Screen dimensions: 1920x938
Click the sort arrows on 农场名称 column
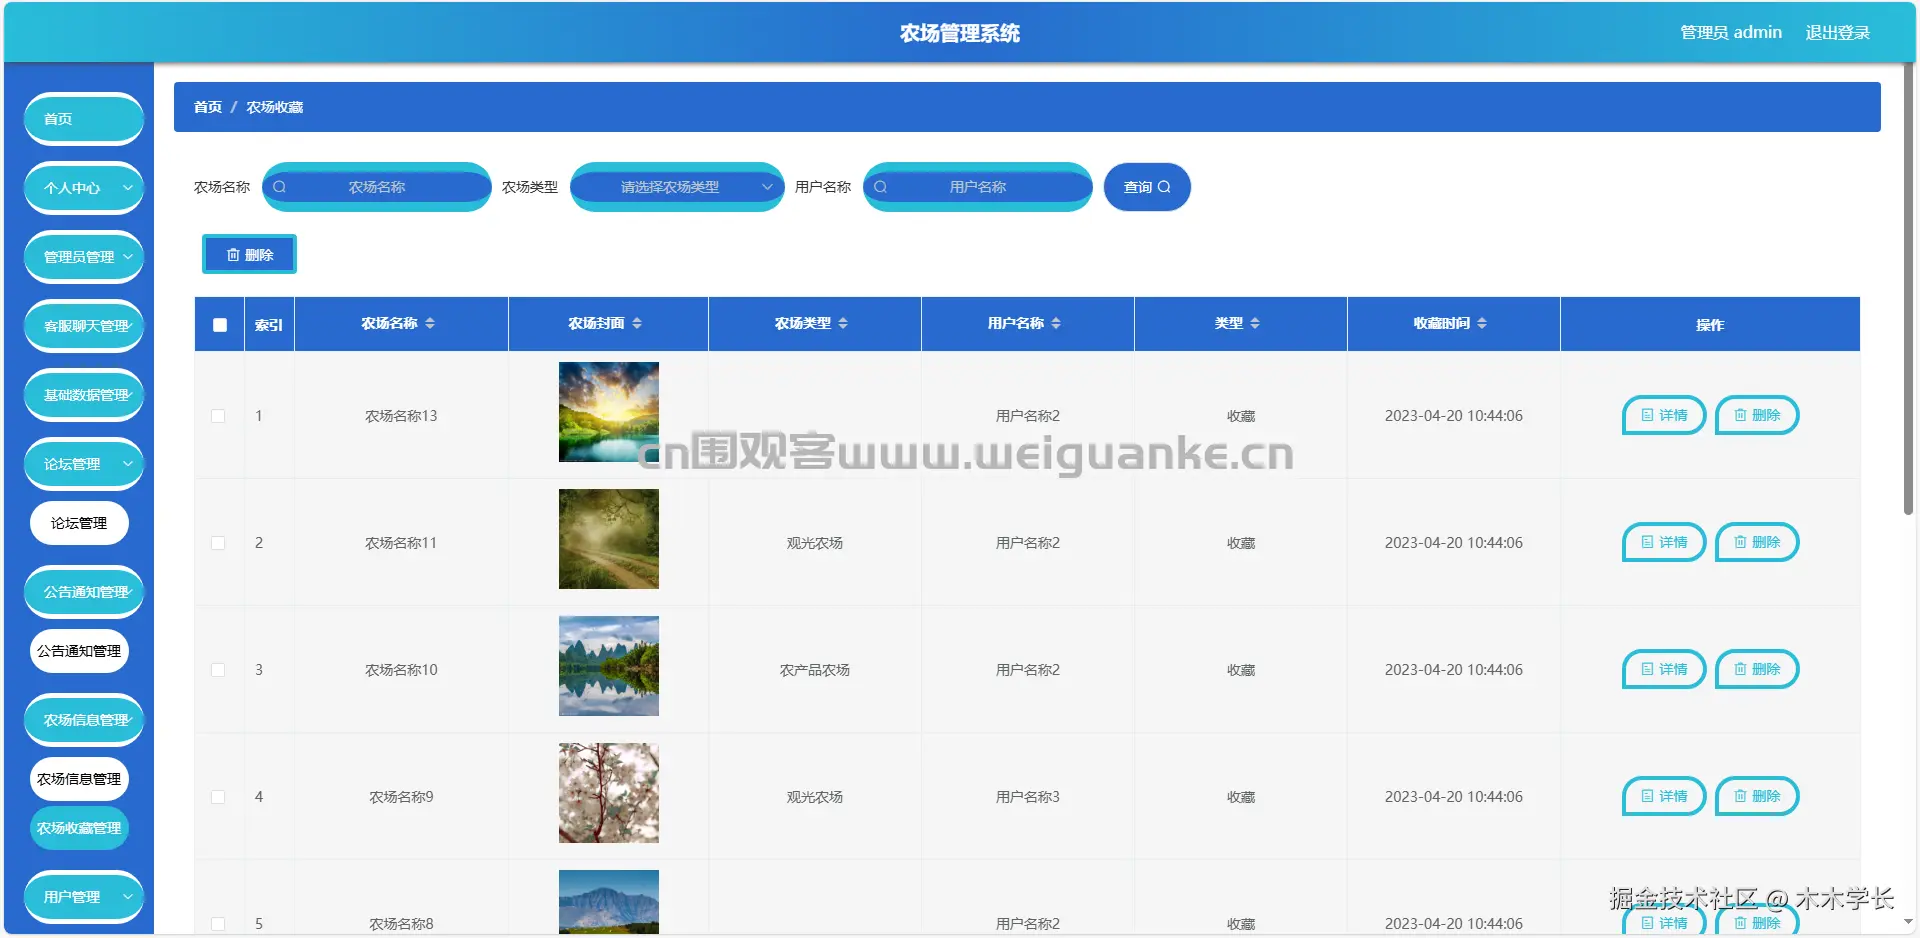430,323
